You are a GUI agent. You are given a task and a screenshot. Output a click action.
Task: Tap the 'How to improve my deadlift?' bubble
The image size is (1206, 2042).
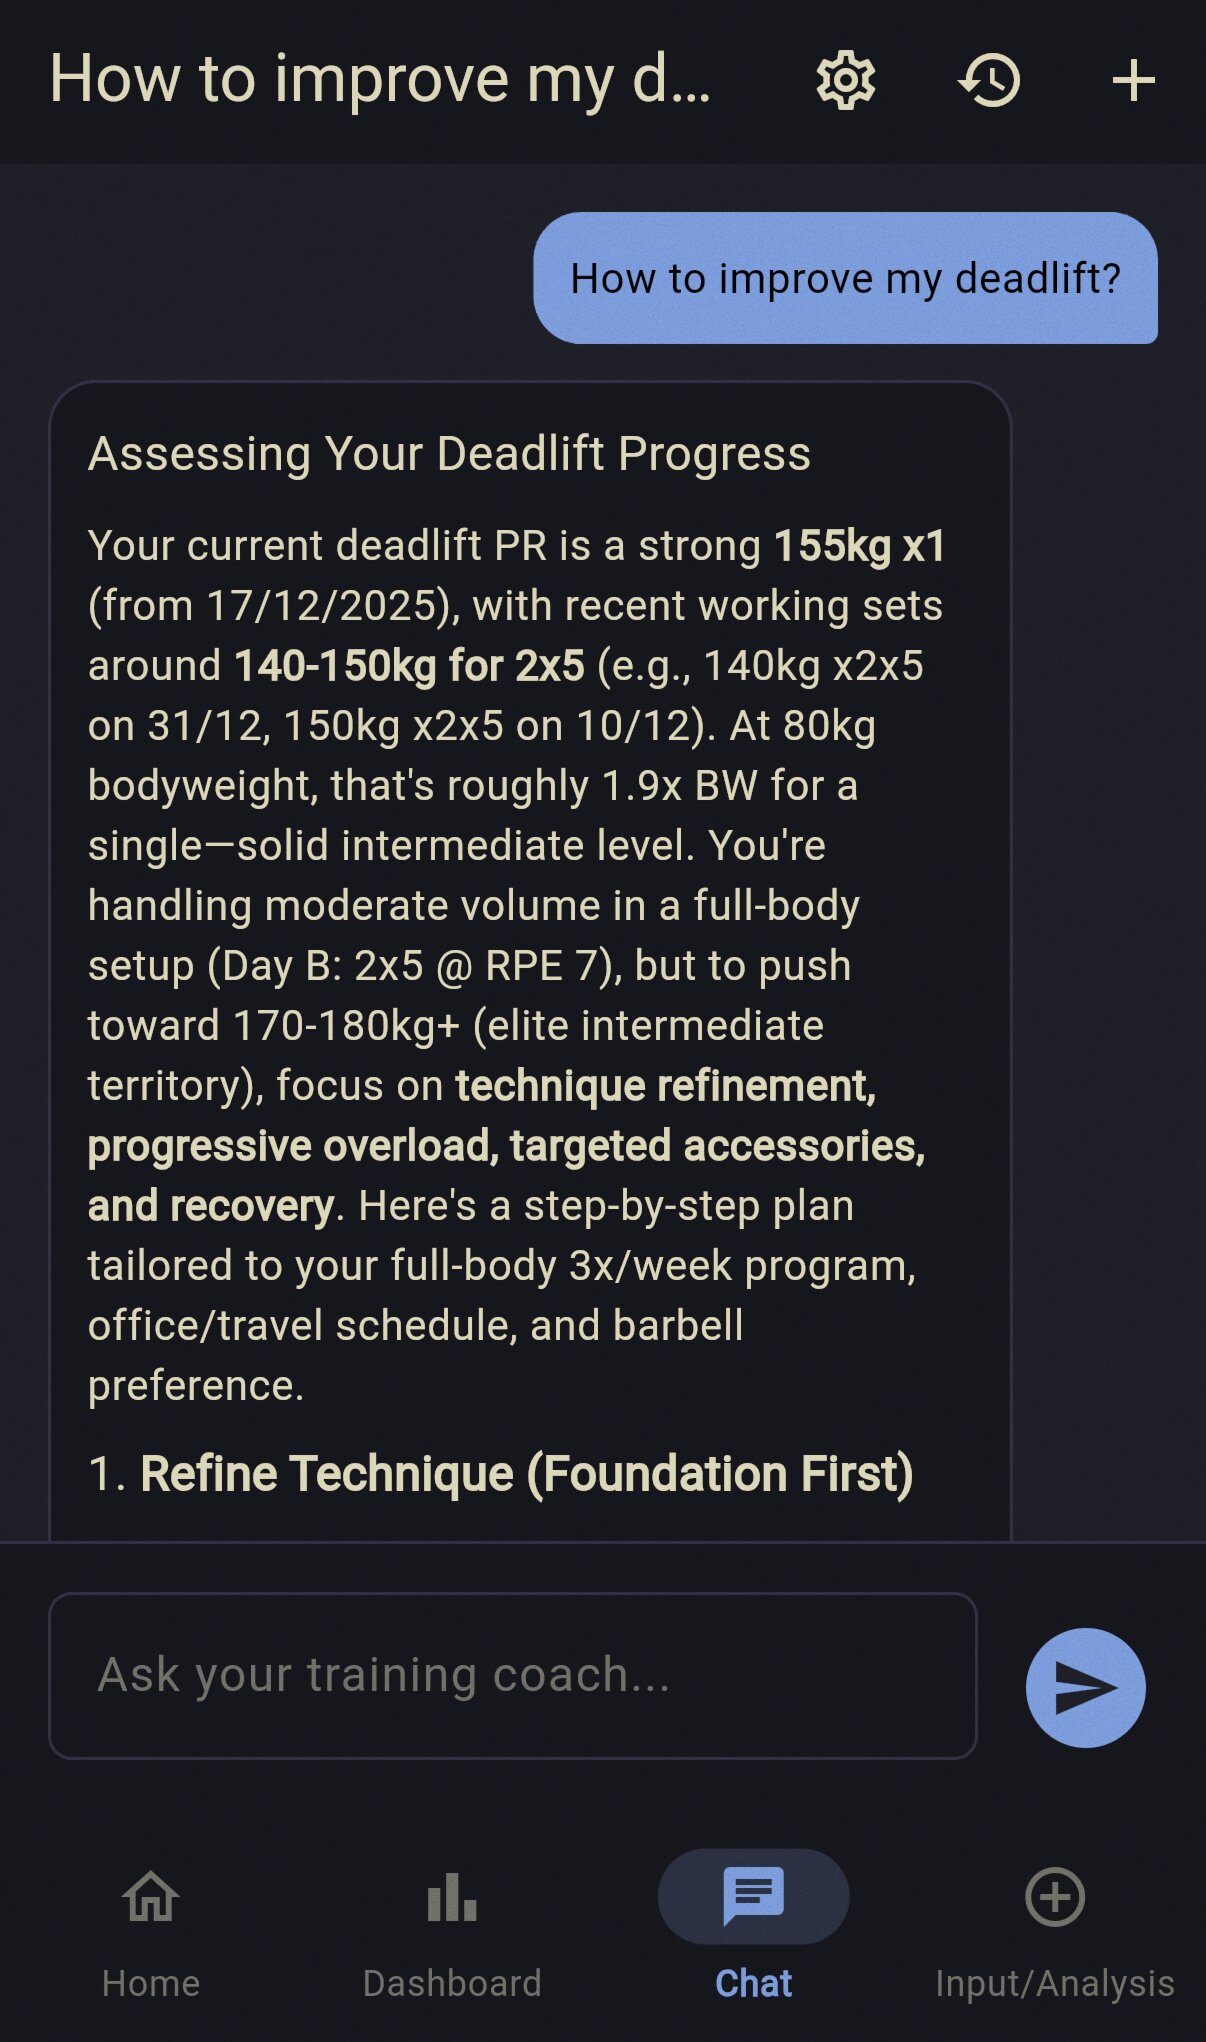click(x=846, y=279)
